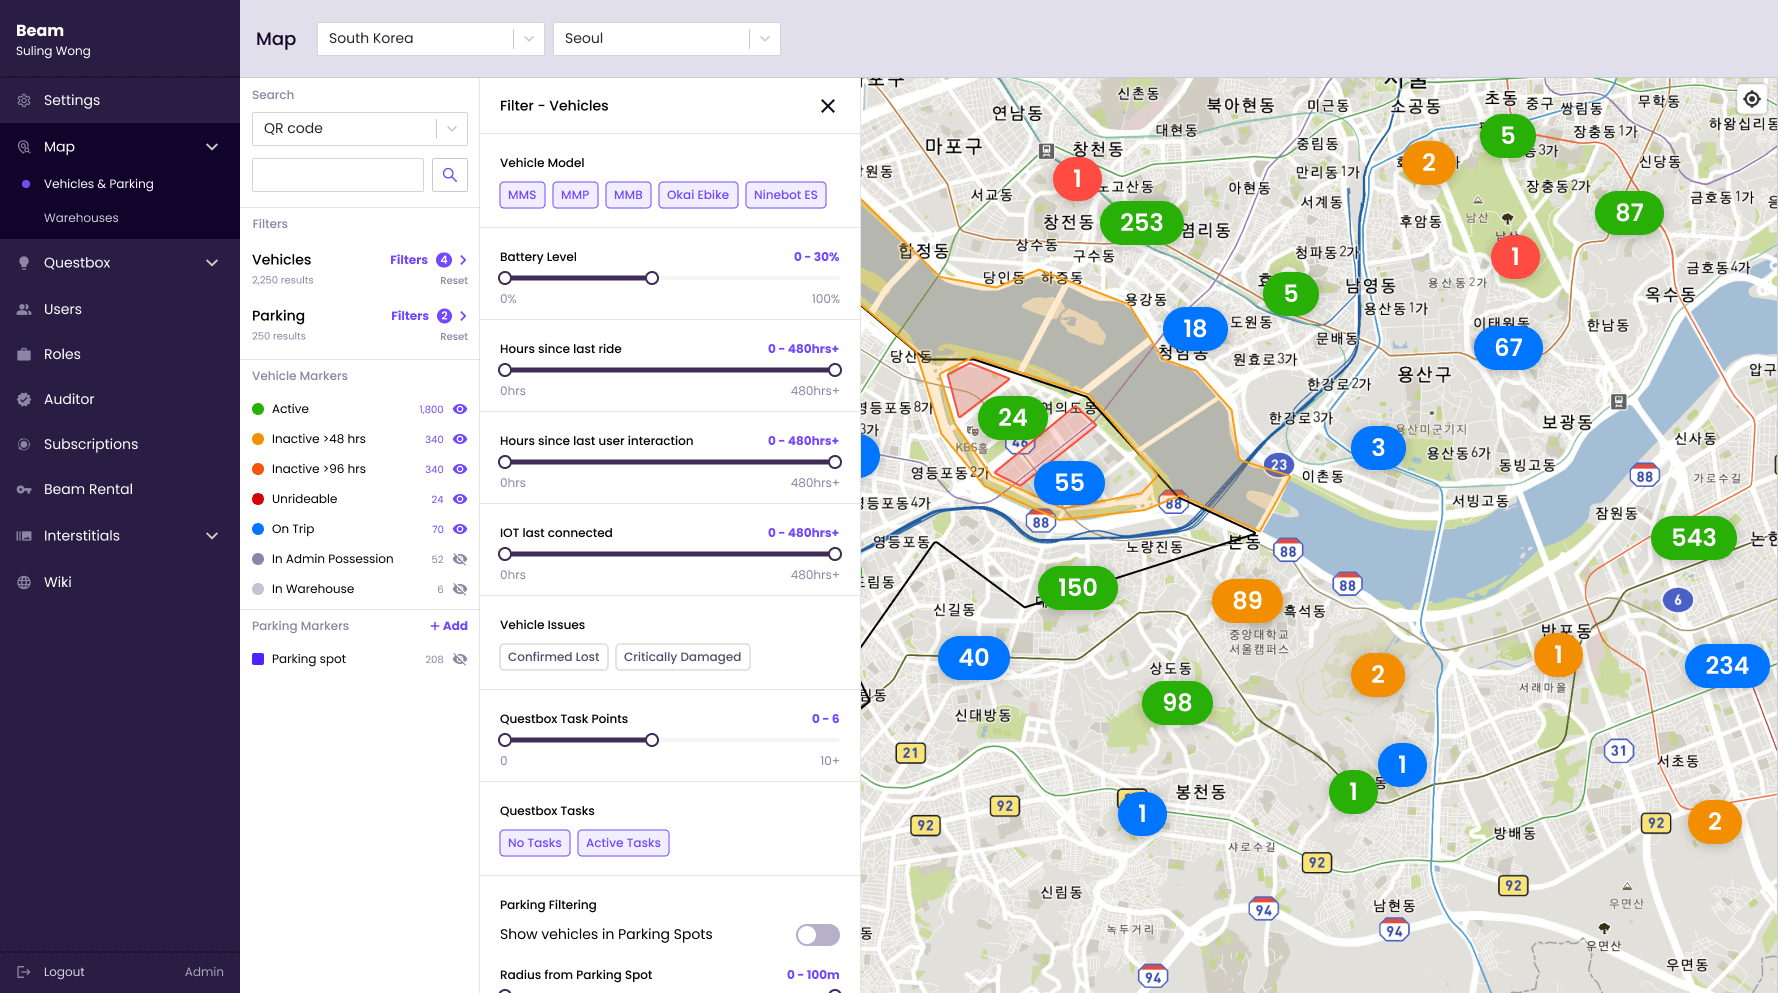The width and height of the screenshot is (1778, 993).
Task: Hide Active vehicle markers
Action: (x=460, y=409)
